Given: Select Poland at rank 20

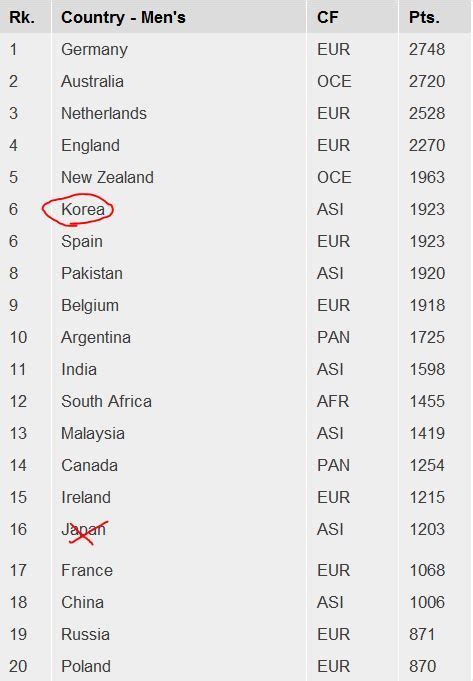Looking at the screenshot, I should click(86, 666).
